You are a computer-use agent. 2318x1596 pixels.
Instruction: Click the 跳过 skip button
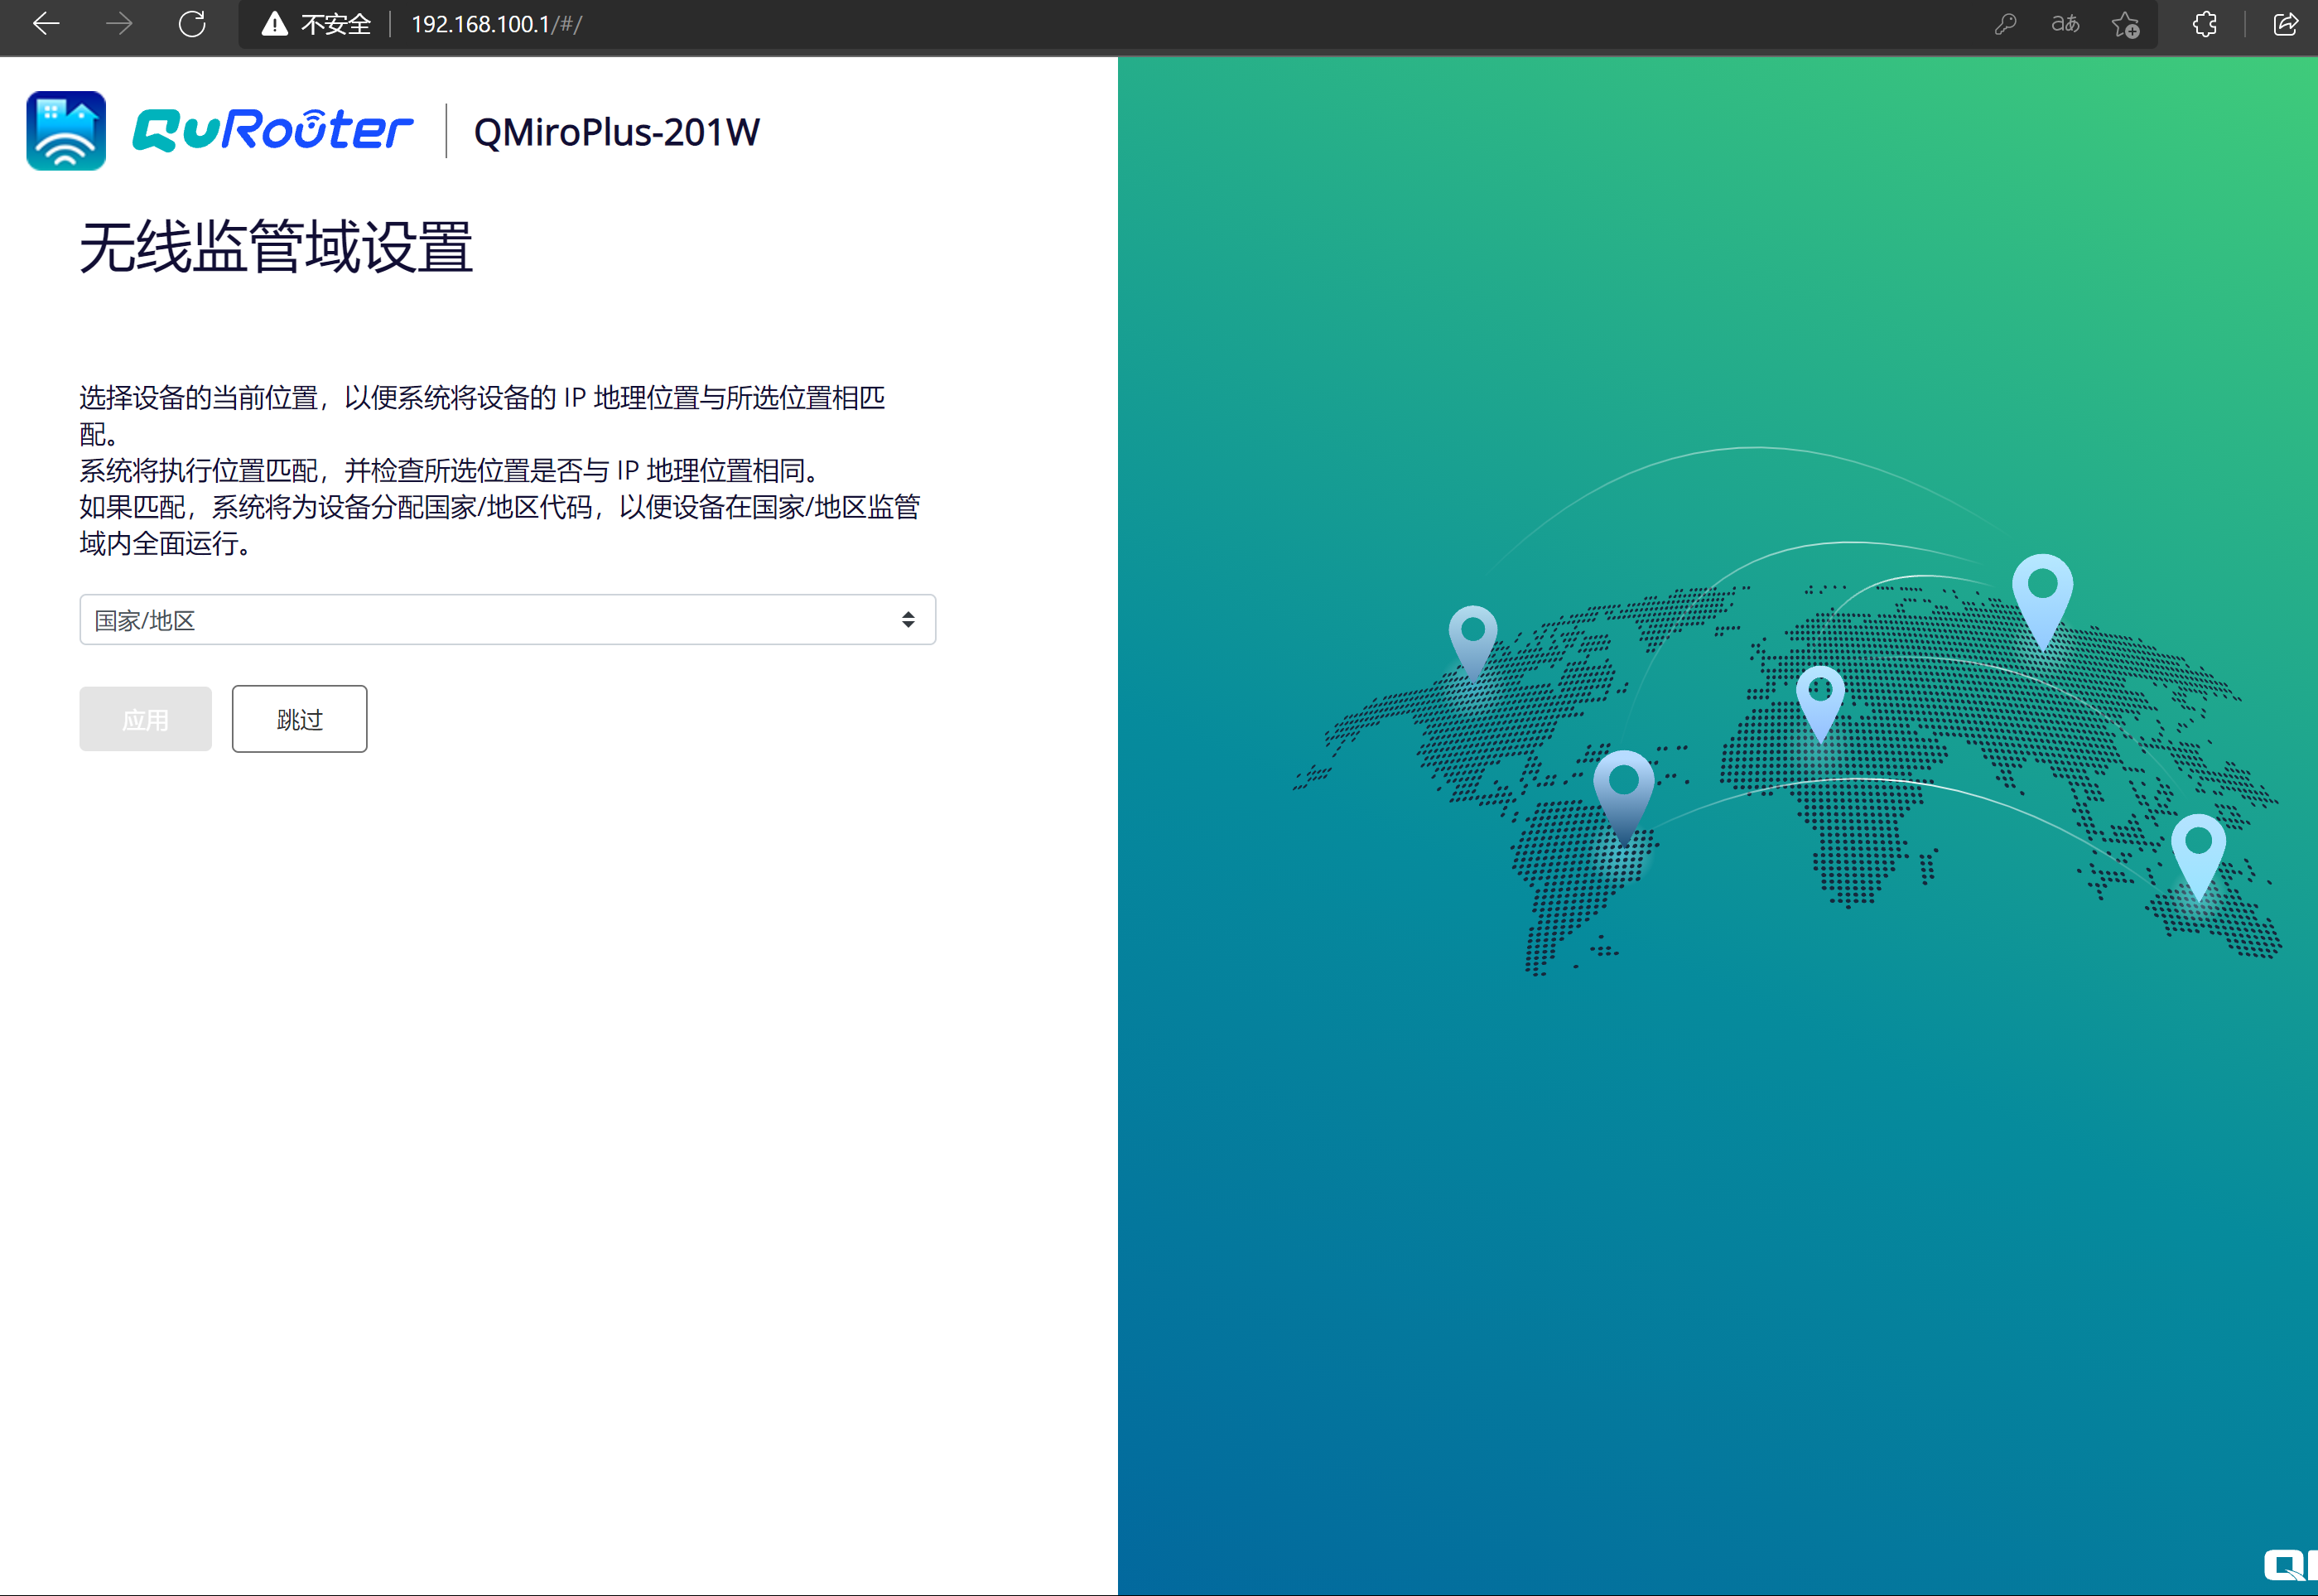pyautogui.click(x=300, y=719)
